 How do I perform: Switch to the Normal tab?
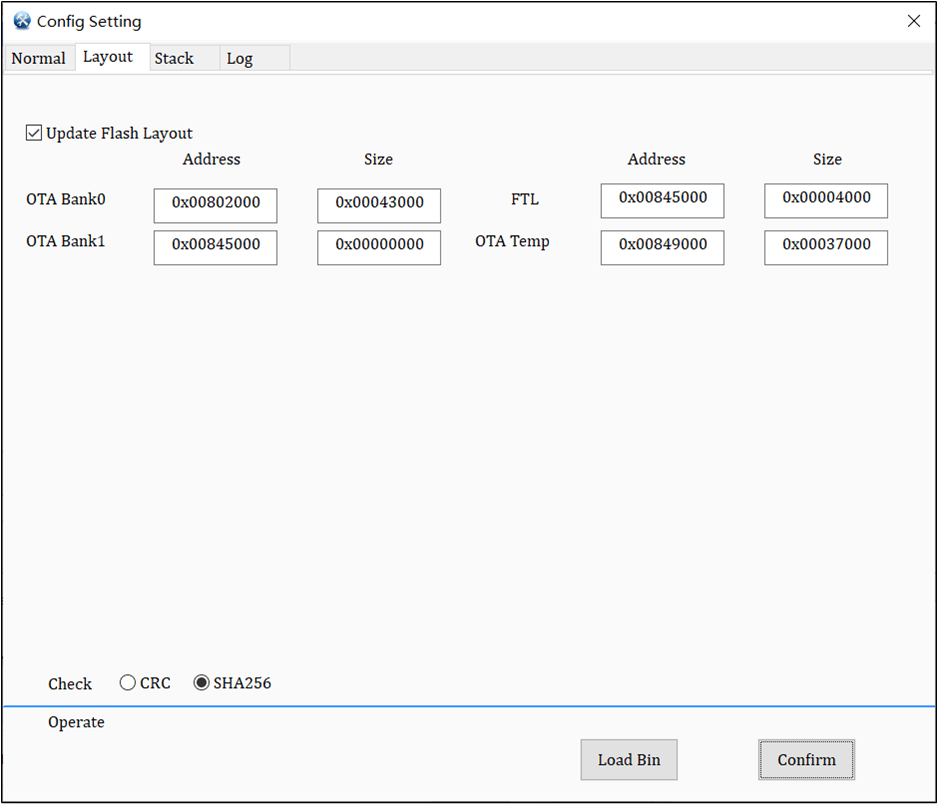pyautogui.click(x=39, y=58)
